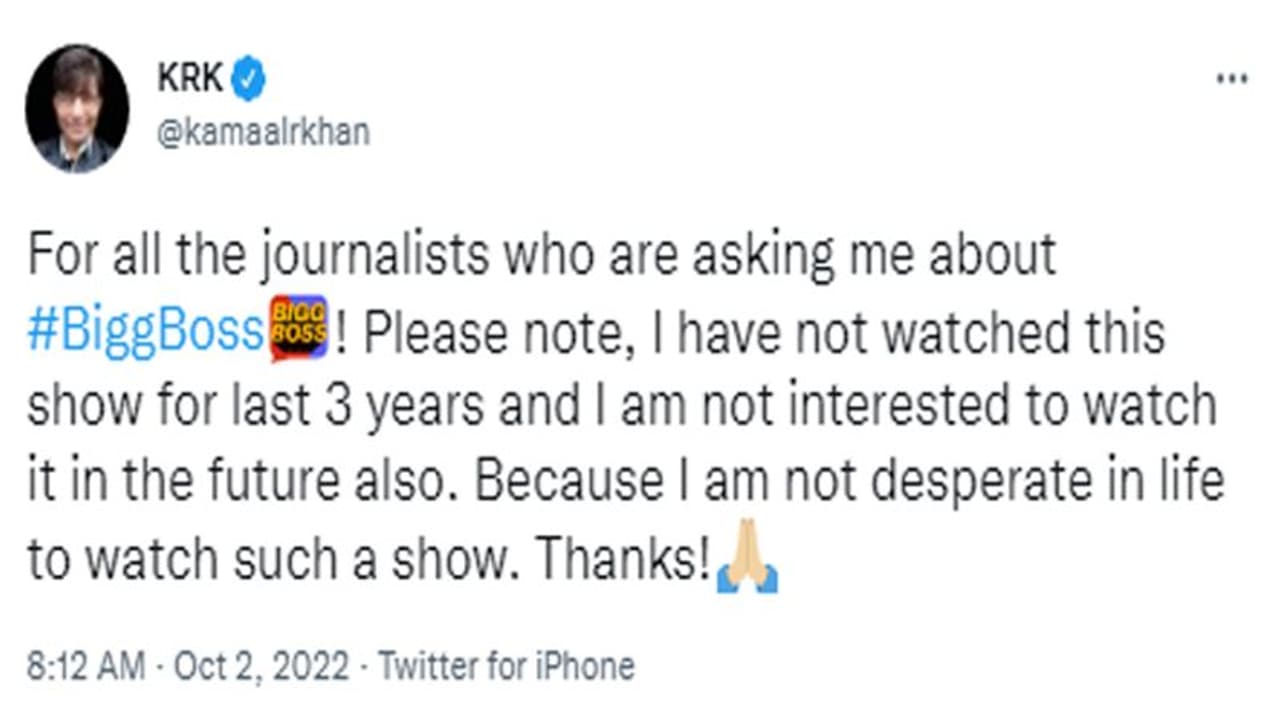Visit the @kamaalrkhan handle profile
This screenshot has width=1280, height=722.
(263, 132)
